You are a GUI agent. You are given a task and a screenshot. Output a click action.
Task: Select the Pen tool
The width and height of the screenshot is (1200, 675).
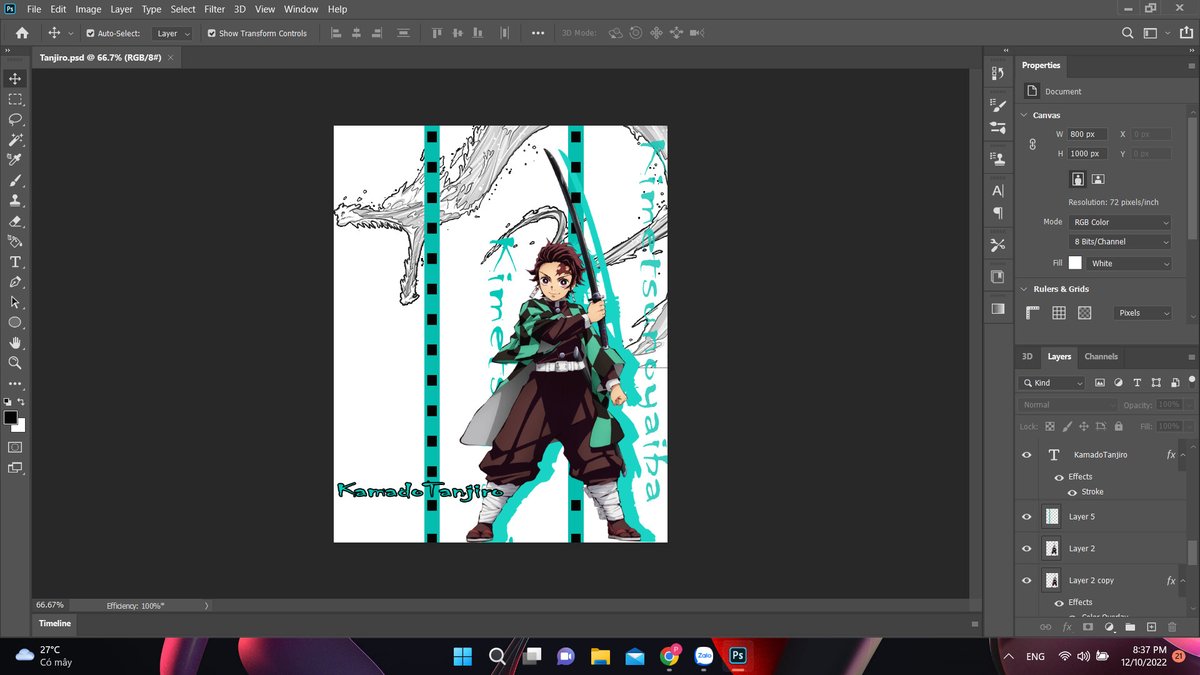[x=15, y=282]
